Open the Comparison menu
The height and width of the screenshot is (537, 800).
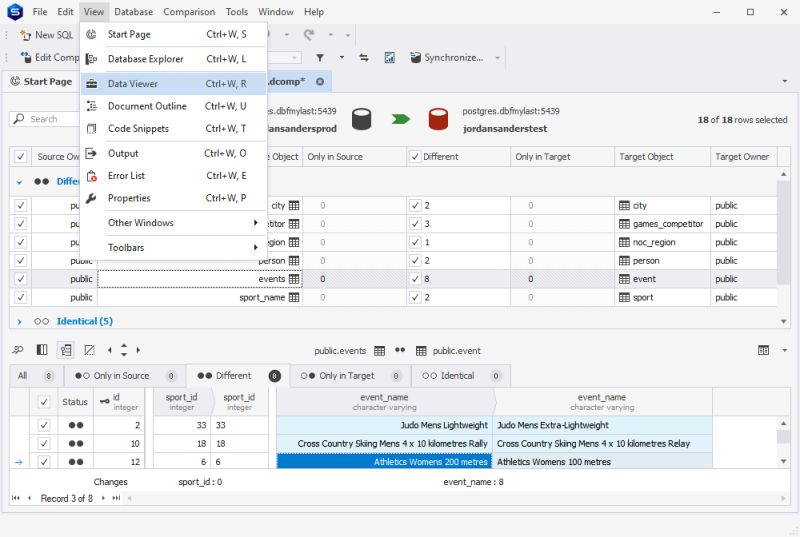189,12
